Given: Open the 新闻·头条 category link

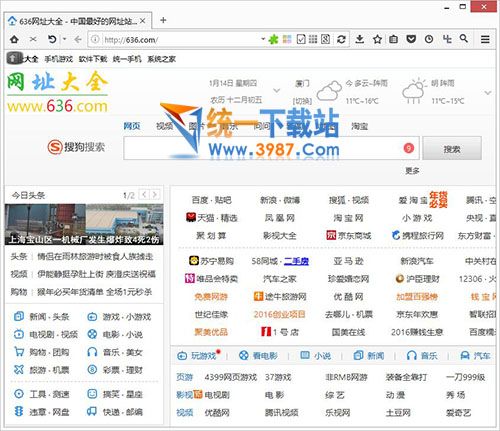Looking at the screenshot, I should (x=49, y=316).
